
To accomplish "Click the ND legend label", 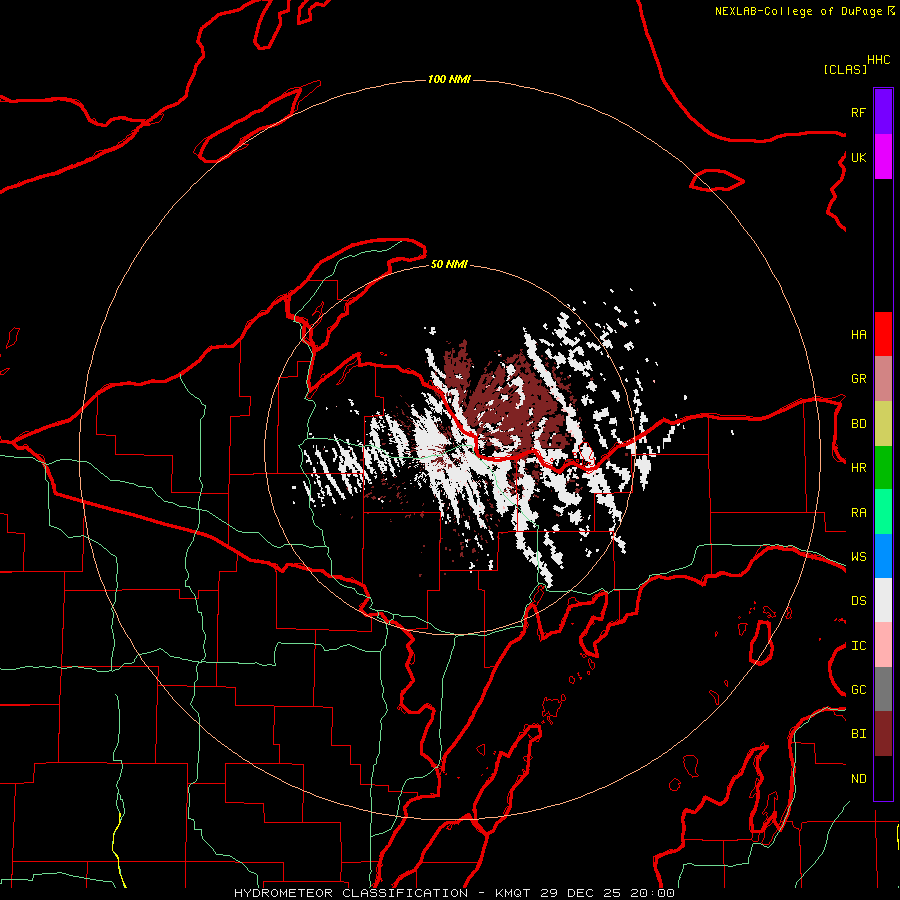I will [x=858, y=779].
